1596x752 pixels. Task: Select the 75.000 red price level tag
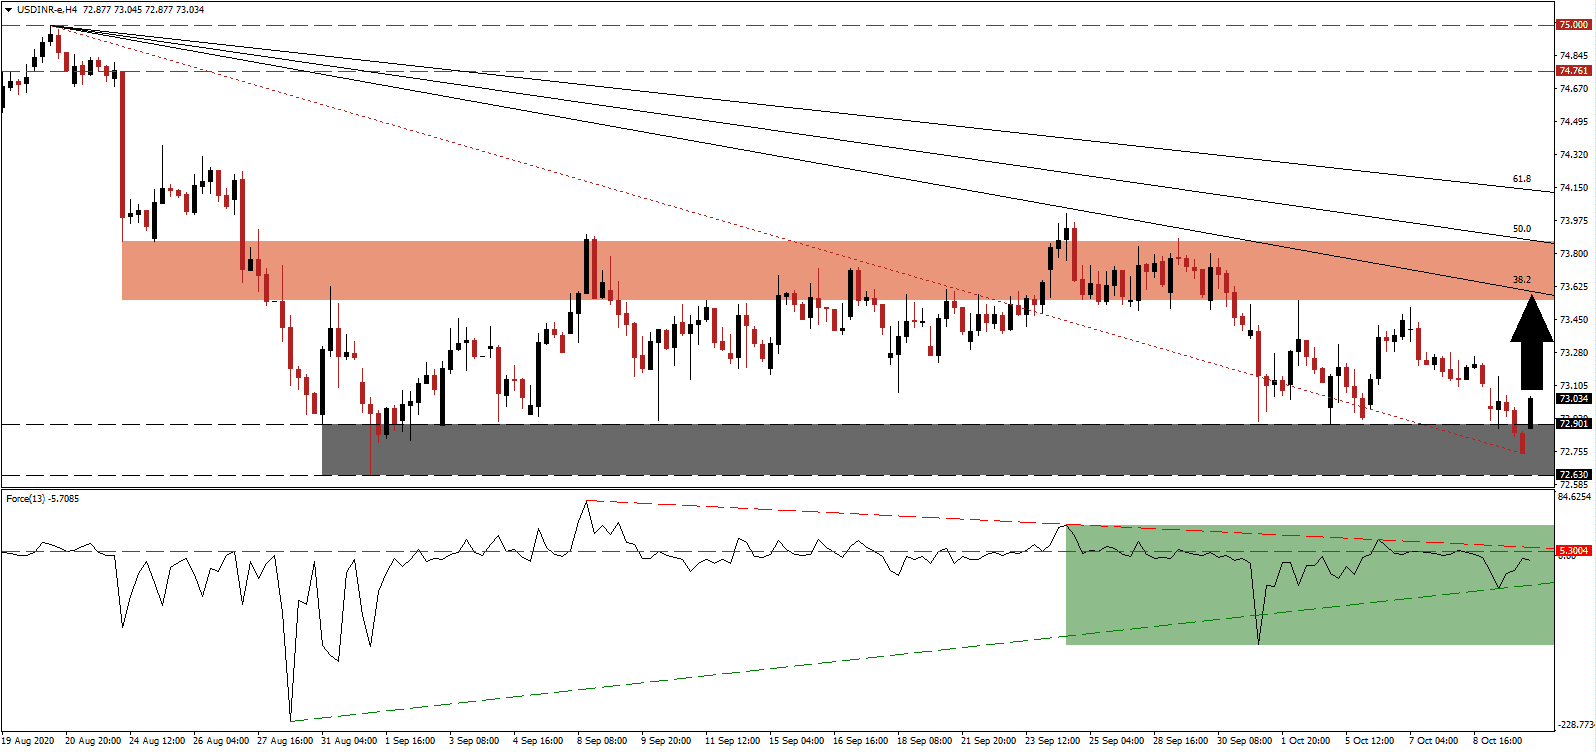(1574, 25)
